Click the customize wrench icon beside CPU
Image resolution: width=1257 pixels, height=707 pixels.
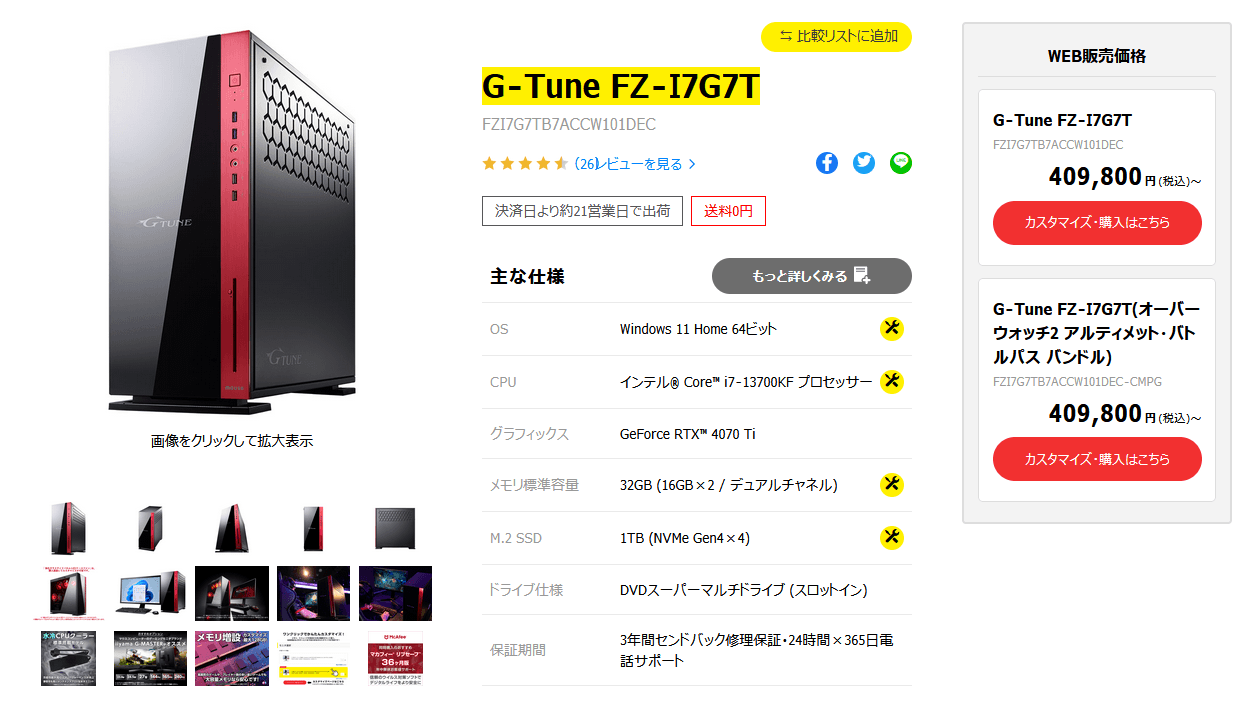click(x=892, y=382)
